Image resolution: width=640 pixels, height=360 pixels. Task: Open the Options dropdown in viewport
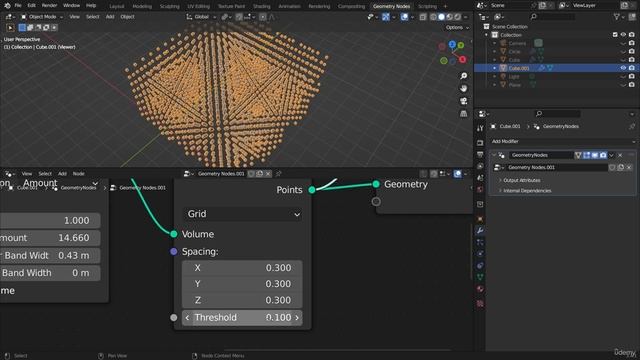point(457,27)
